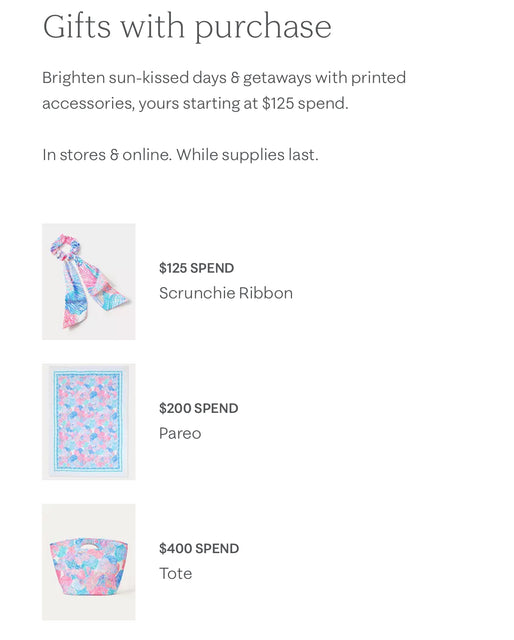514x640 pixels.
Task: Click the 'In stores & online' notice
Action: tap(107, 155)
